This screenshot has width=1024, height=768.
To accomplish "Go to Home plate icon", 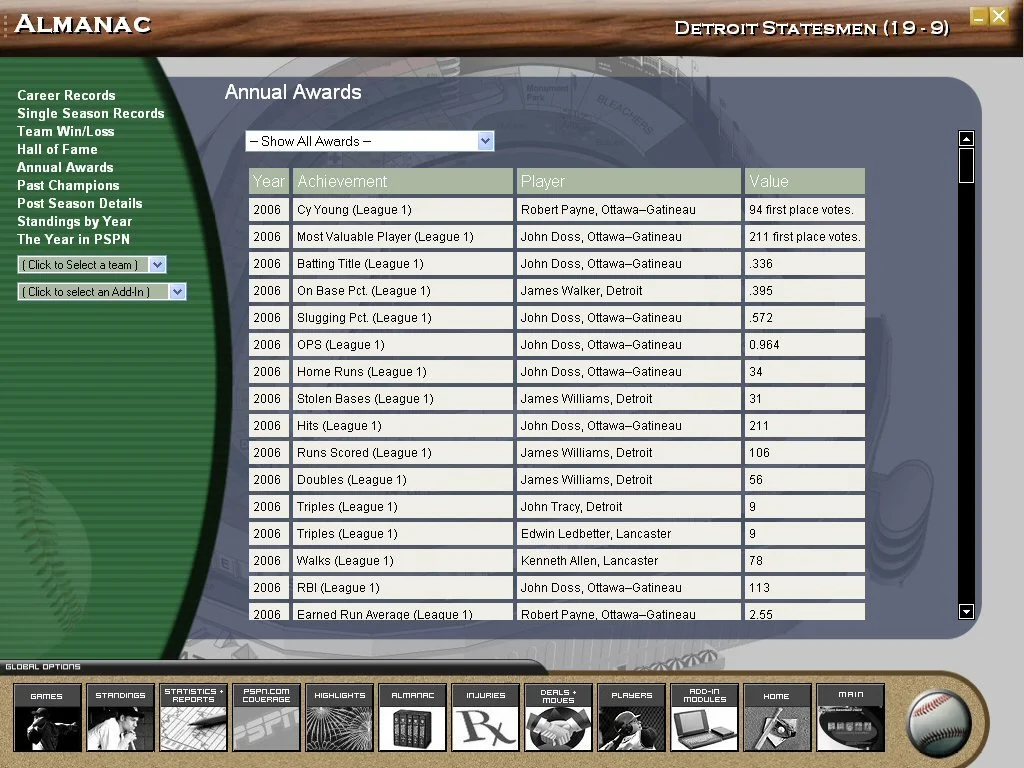I will point(777,718).
